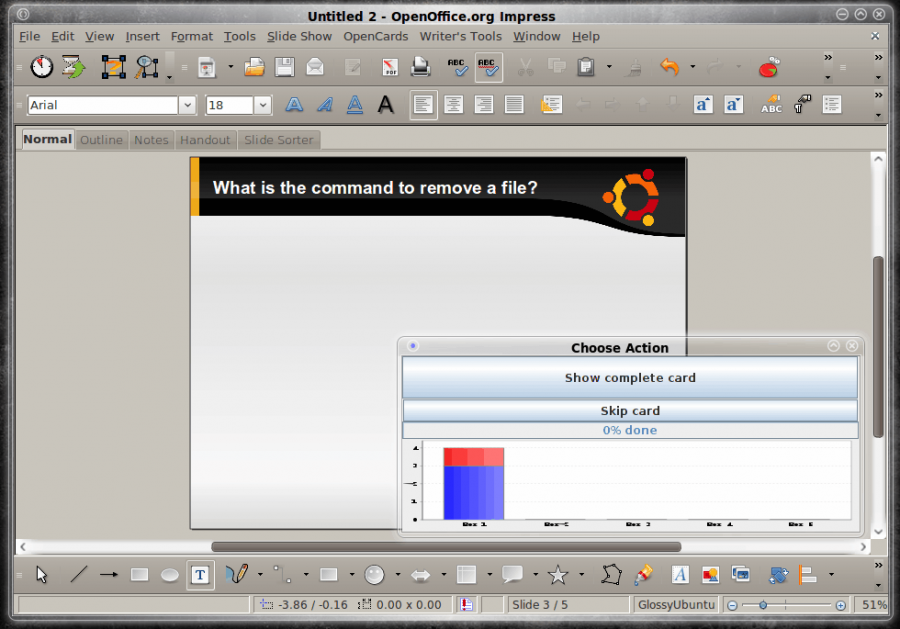Export the presentation directly as PDF
The width and height of the screenshot is (900, 629).
(x=389, y=67)
